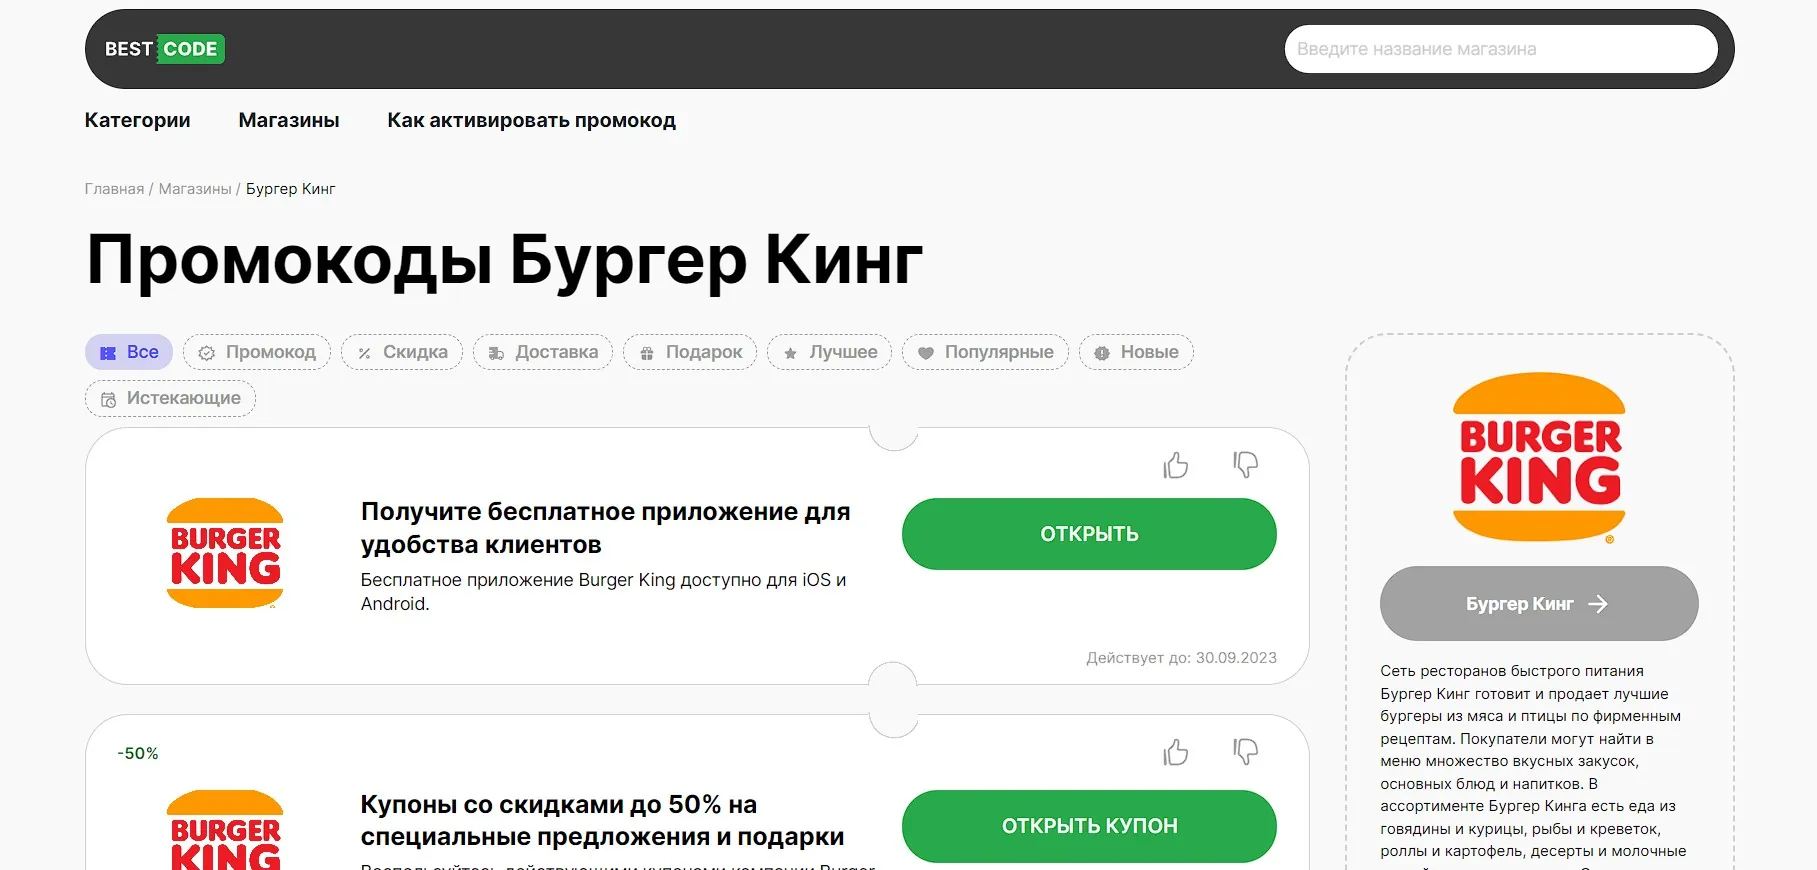The height and width of the screenshot is (870, 1817).
Task: Click the ОТКРЫТЬ КУПОН button
Action: (x=1089, y=826)
